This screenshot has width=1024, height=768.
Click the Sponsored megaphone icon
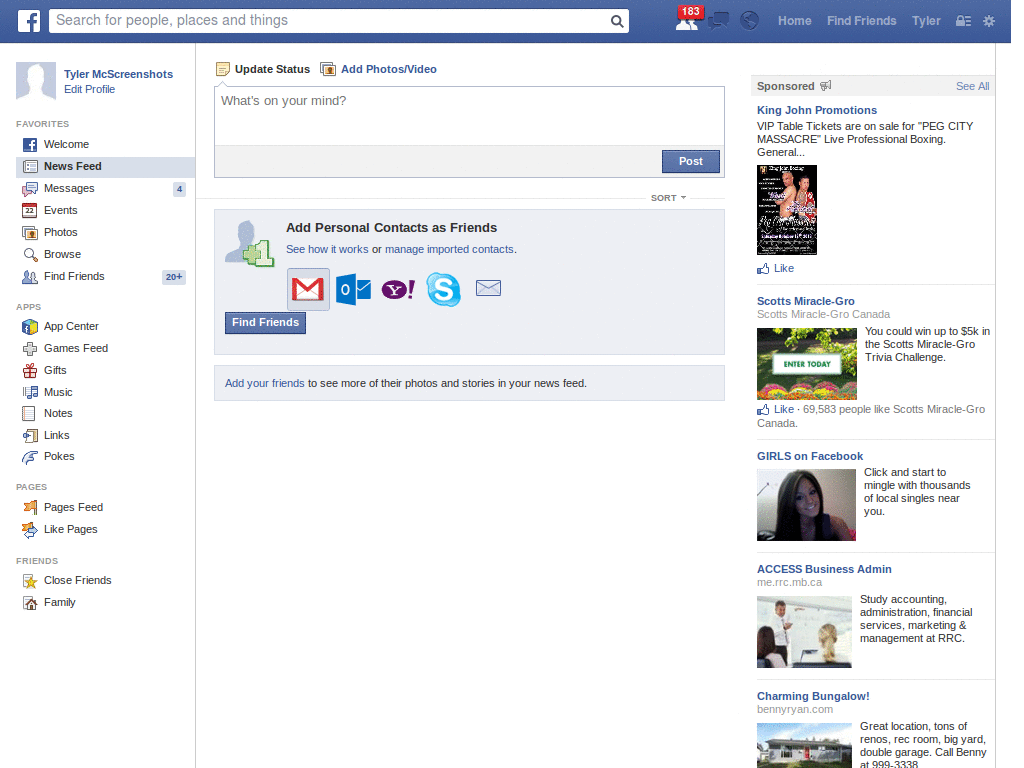coord(825,86)
